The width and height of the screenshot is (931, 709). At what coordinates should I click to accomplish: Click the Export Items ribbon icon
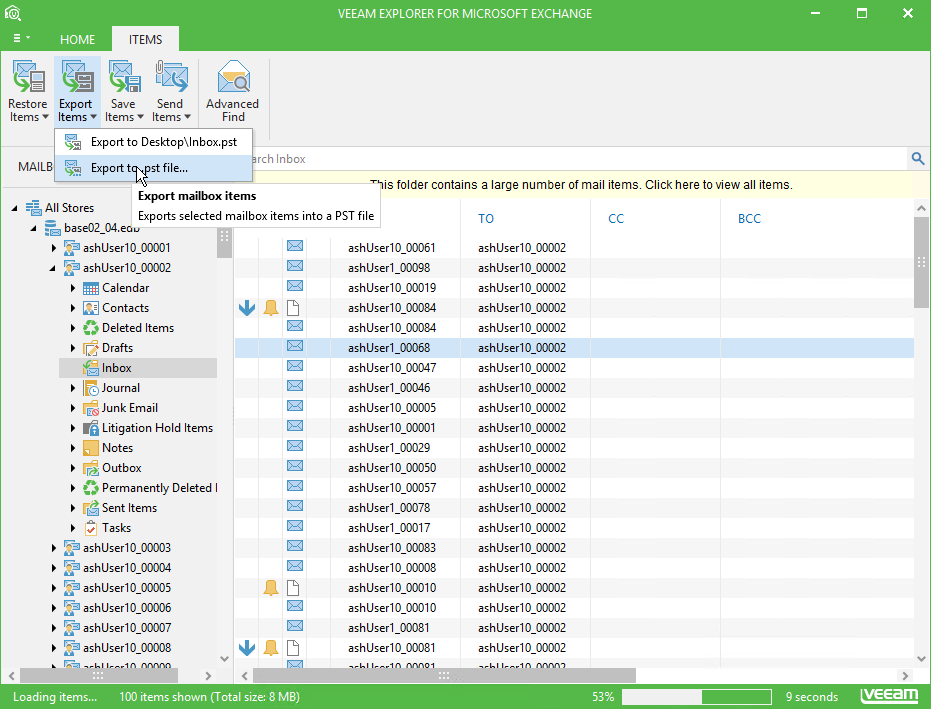click(77, 77)
